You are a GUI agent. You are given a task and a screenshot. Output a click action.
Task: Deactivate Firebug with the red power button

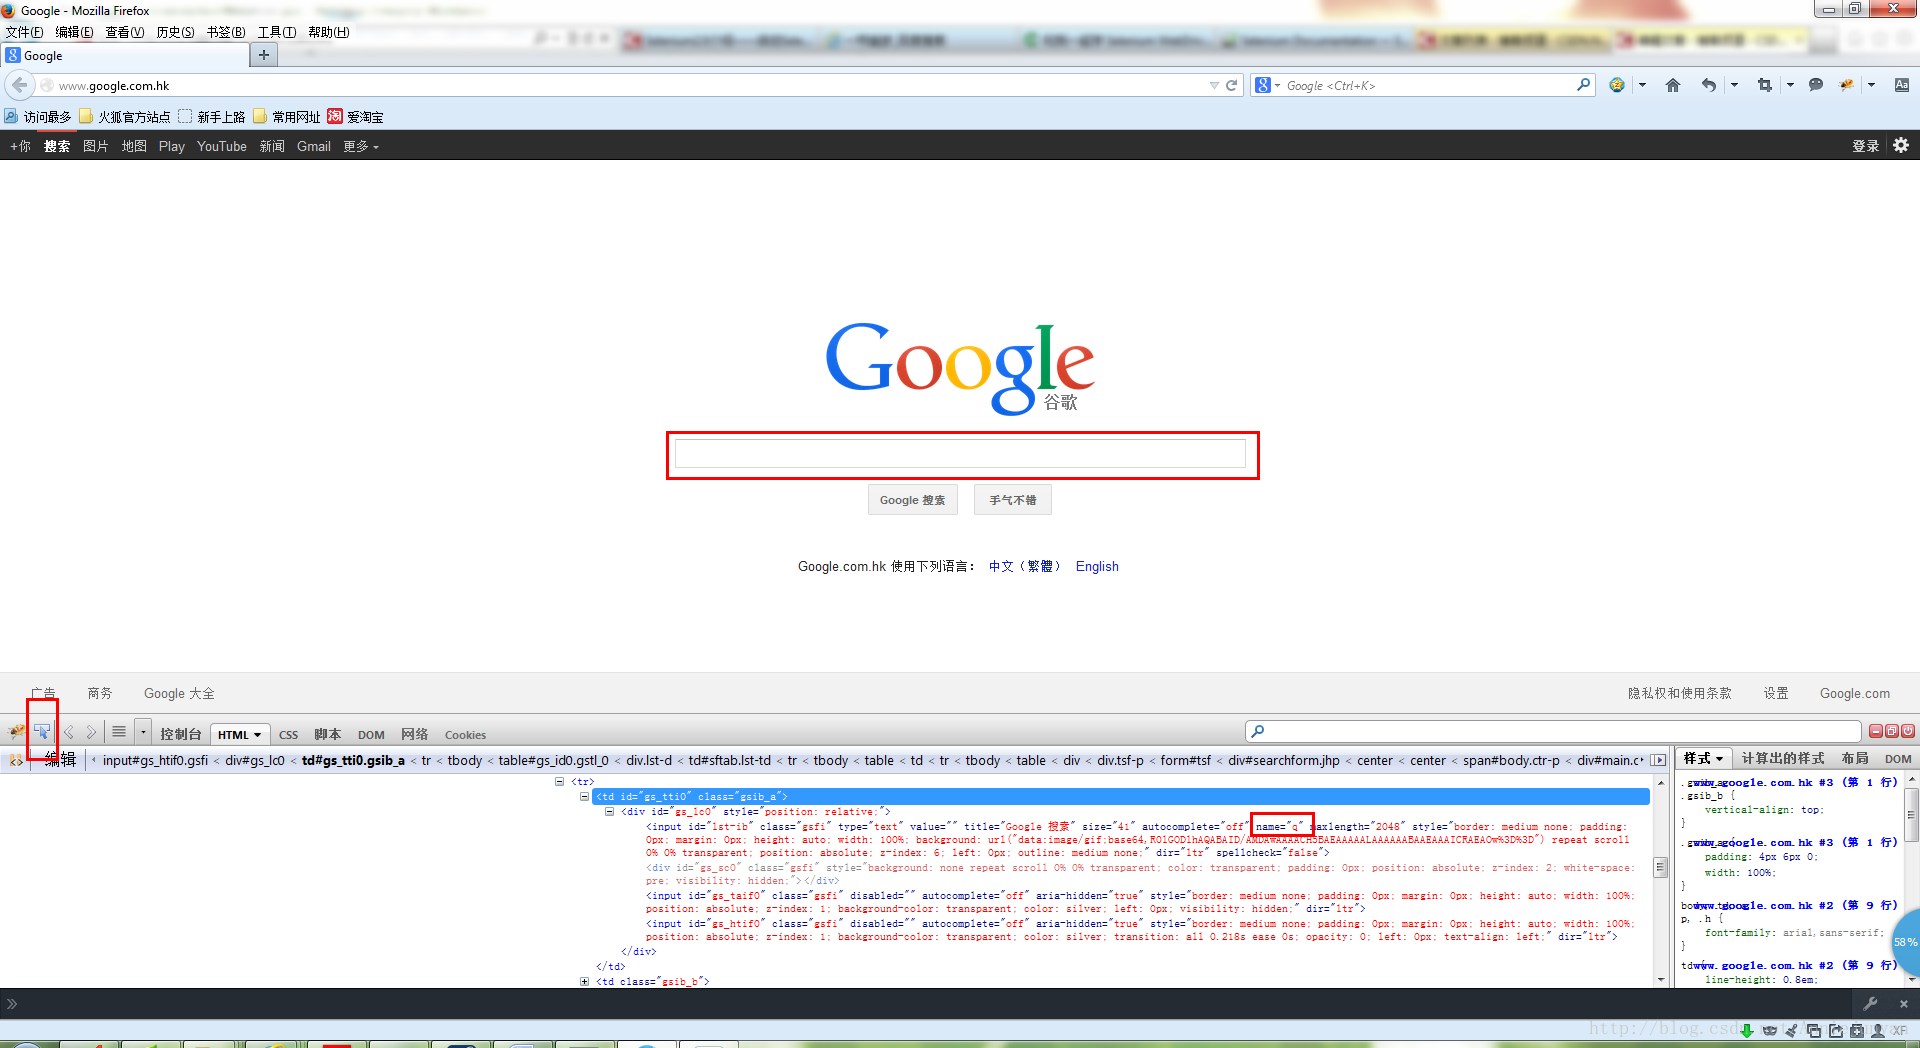pos(1908,731)
